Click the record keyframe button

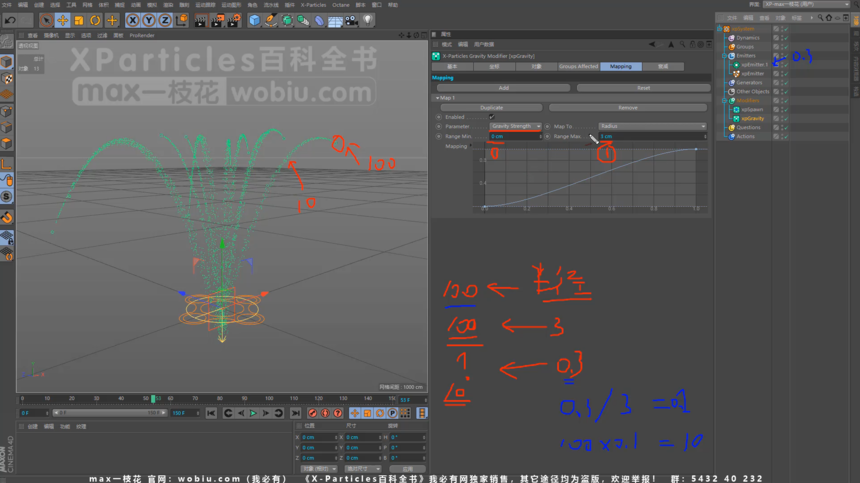pos(313,413)
